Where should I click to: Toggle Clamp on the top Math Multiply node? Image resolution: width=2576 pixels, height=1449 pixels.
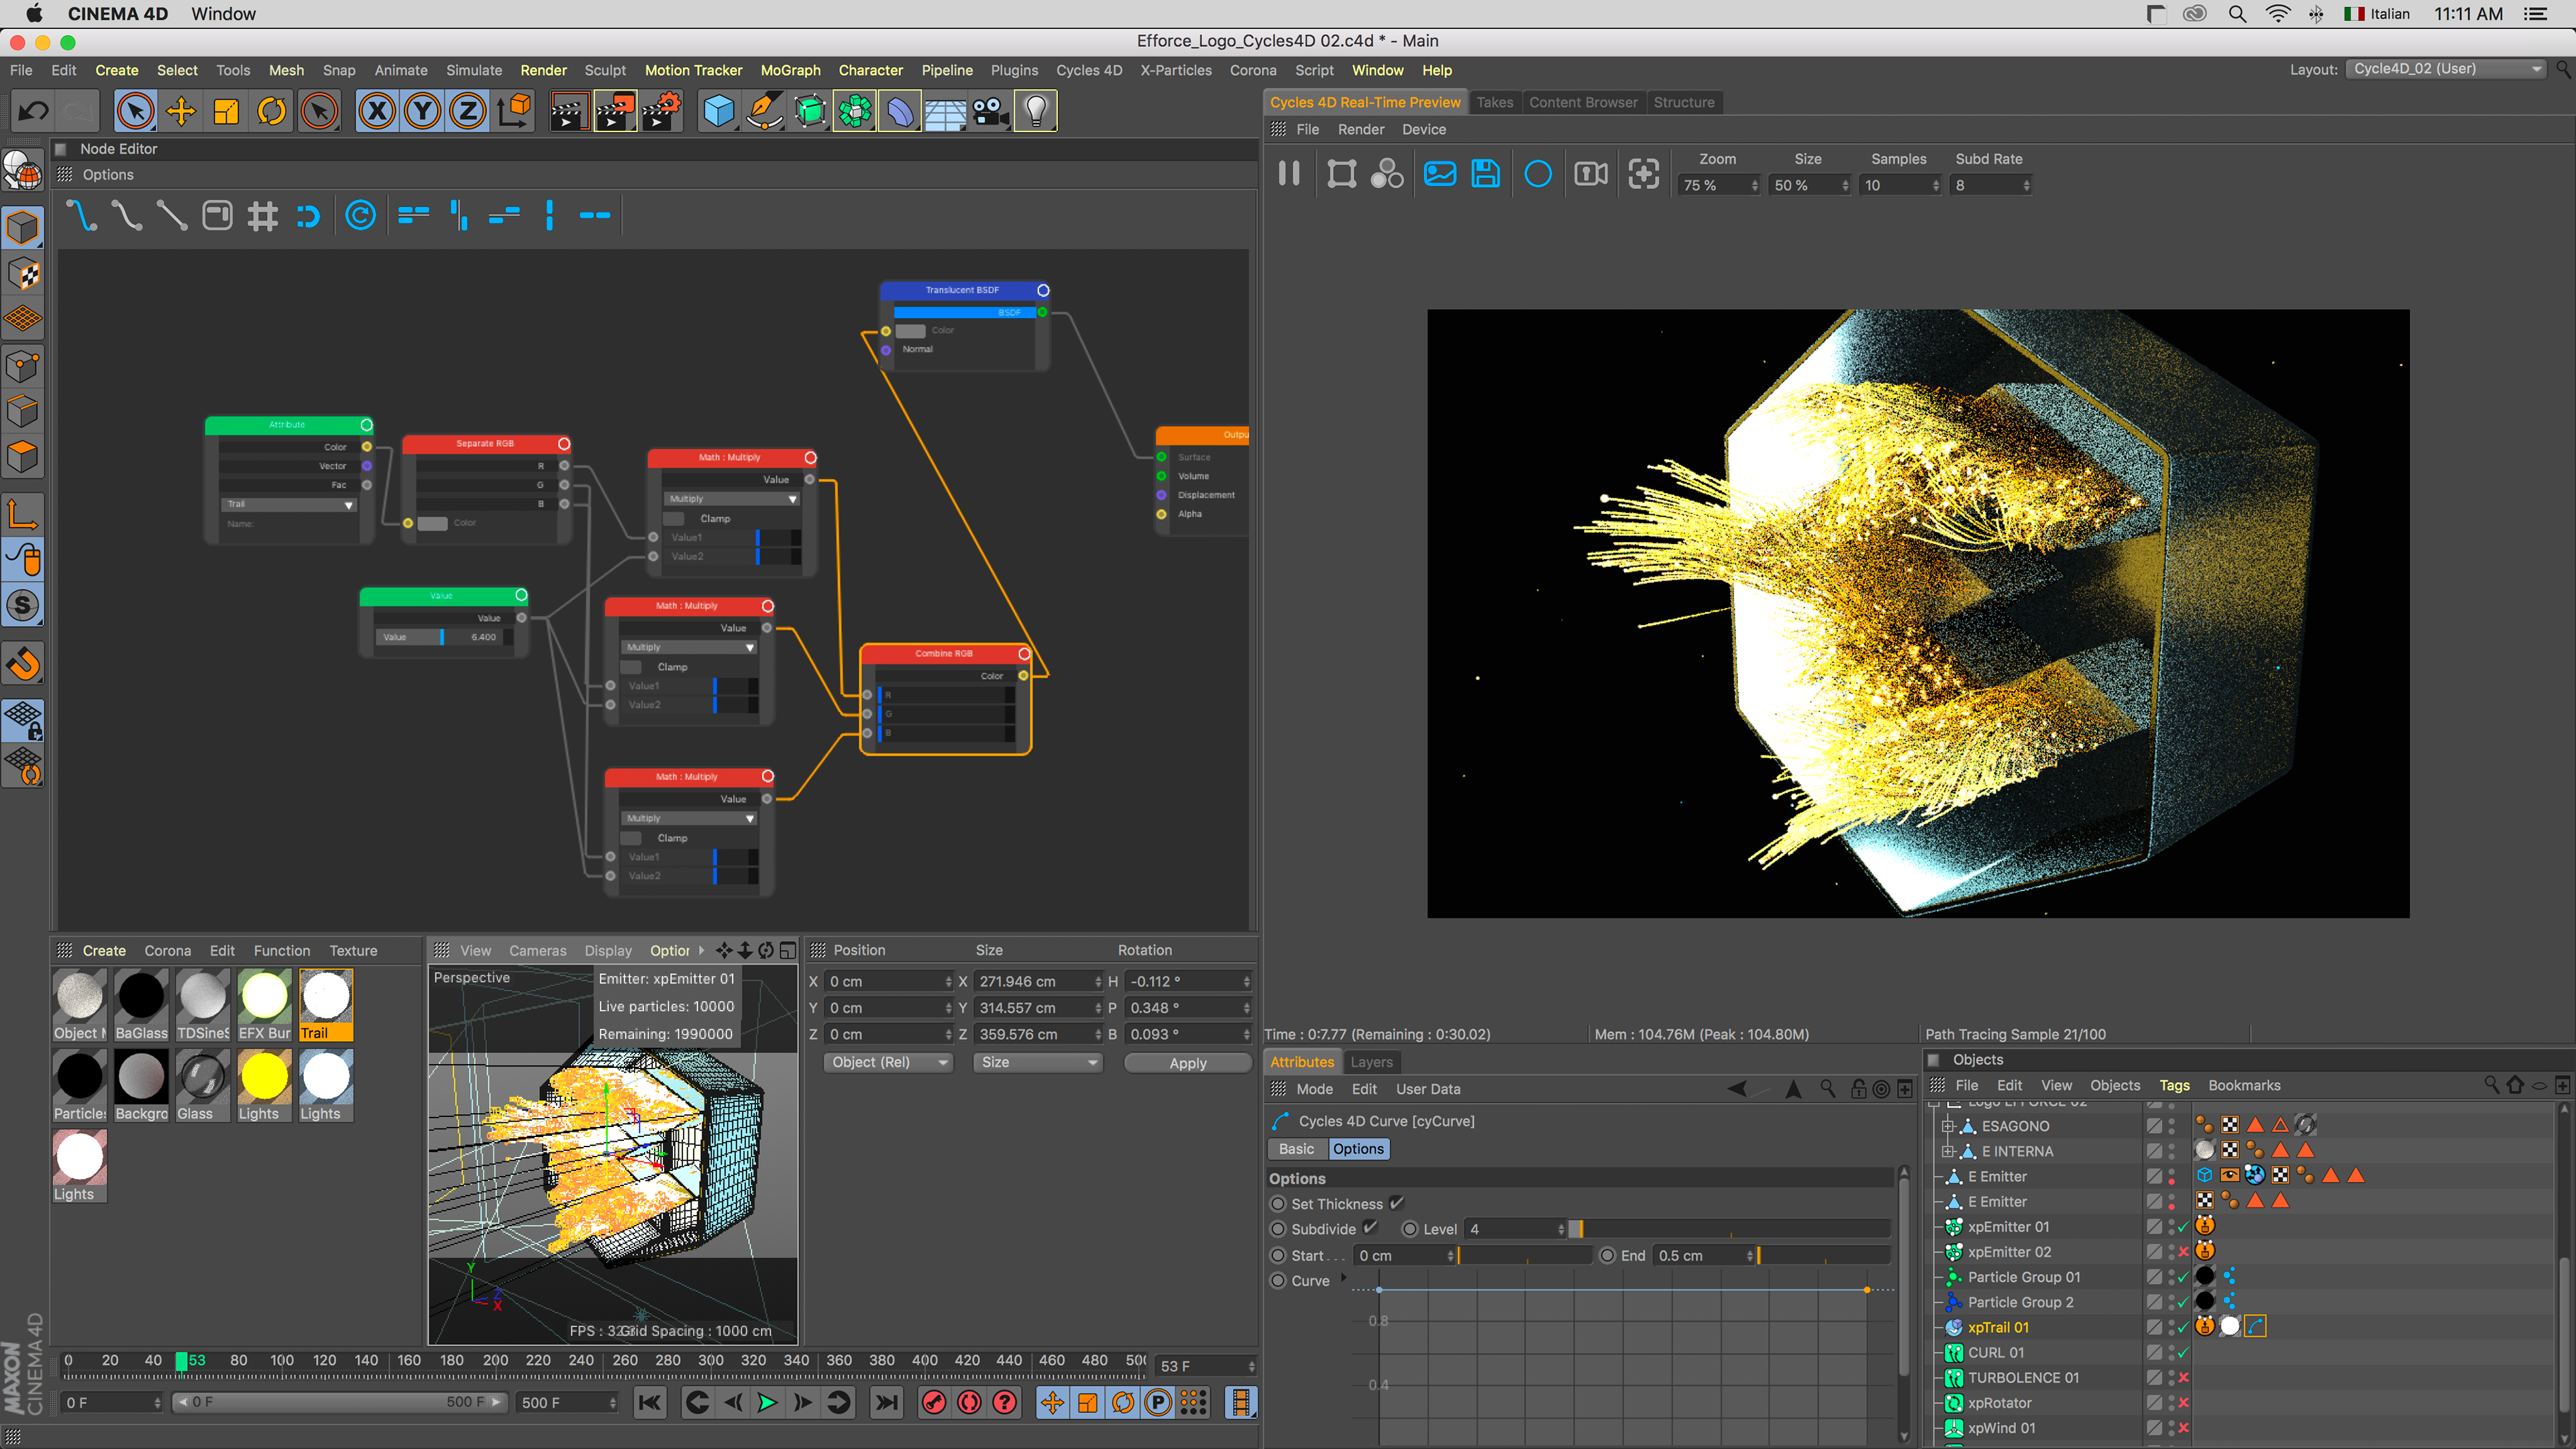tap(675, 518)
